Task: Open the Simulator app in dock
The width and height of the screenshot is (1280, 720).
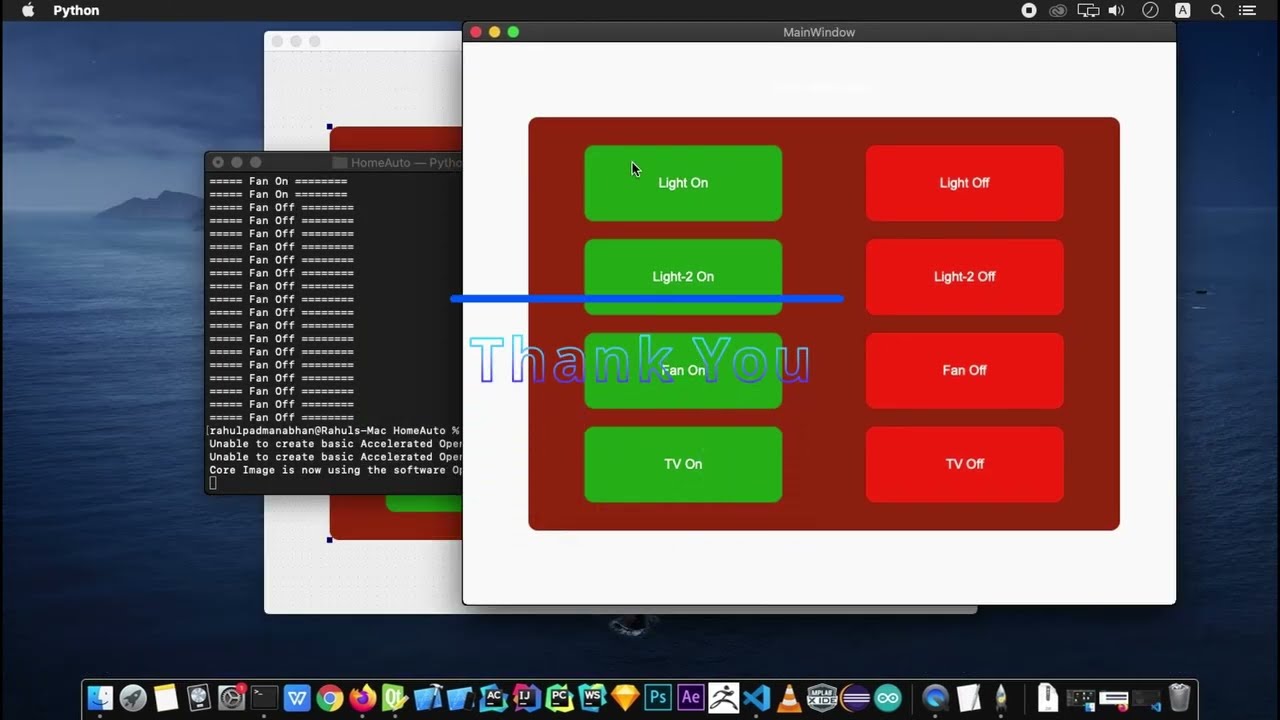Action: pos(461,697)
